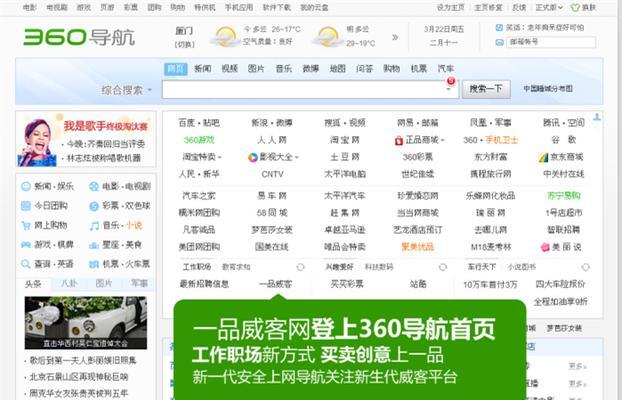622x400 pixels.
Task: Click the music note icon beside 音乐·小说
Action: [94, 226]
